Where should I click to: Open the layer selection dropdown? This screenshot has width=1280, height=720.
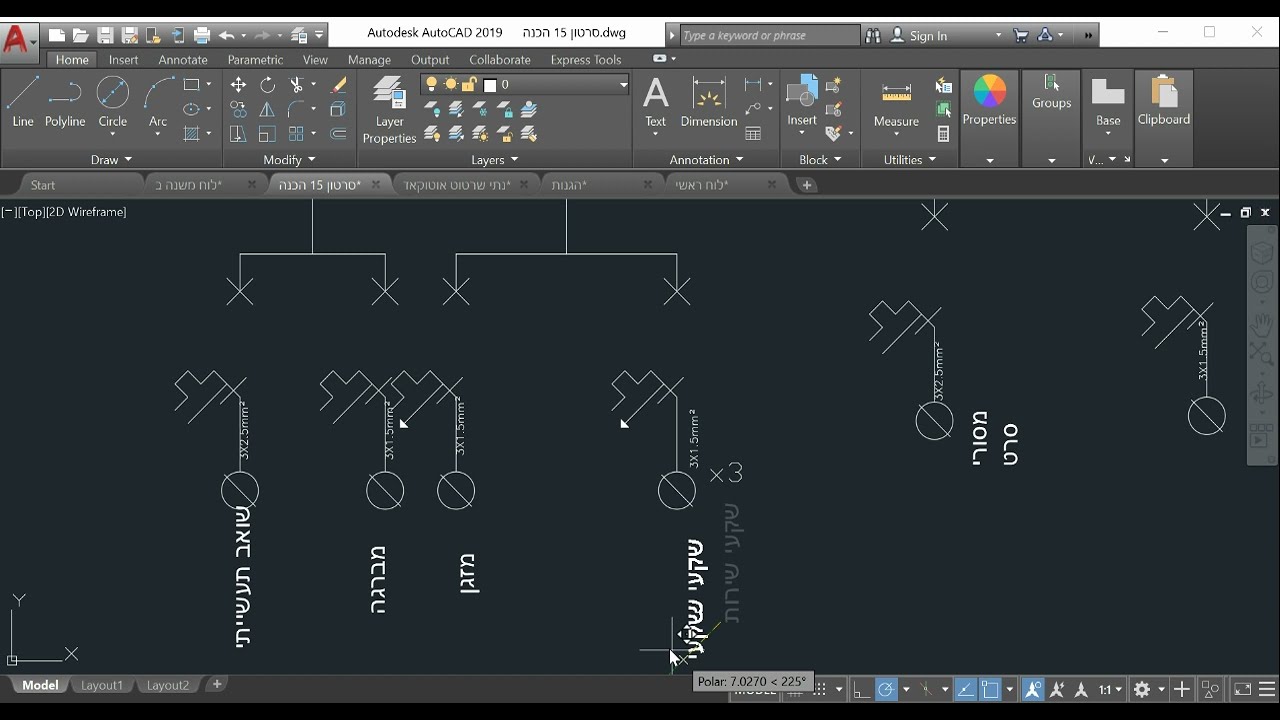(x=623, y=85)
